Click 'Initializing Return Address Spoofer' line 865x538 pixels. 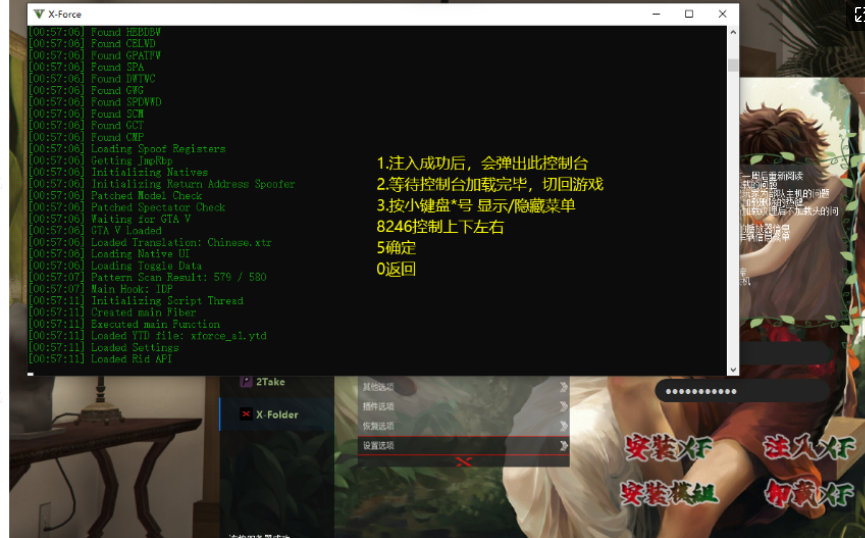tap(162, 184)
